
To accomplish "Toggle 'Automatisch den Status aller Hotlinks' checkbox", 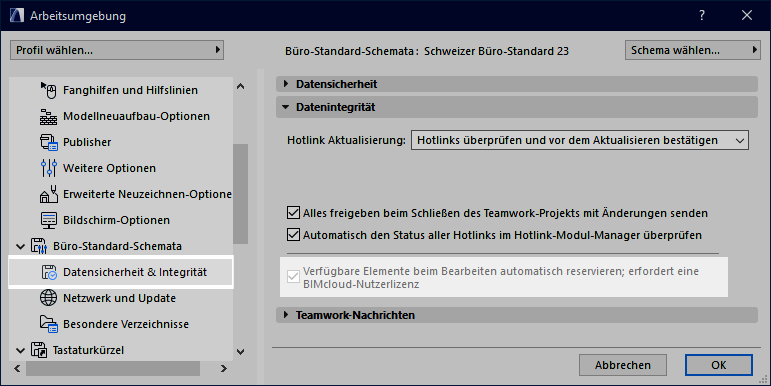I will click(x=293, y=235).
